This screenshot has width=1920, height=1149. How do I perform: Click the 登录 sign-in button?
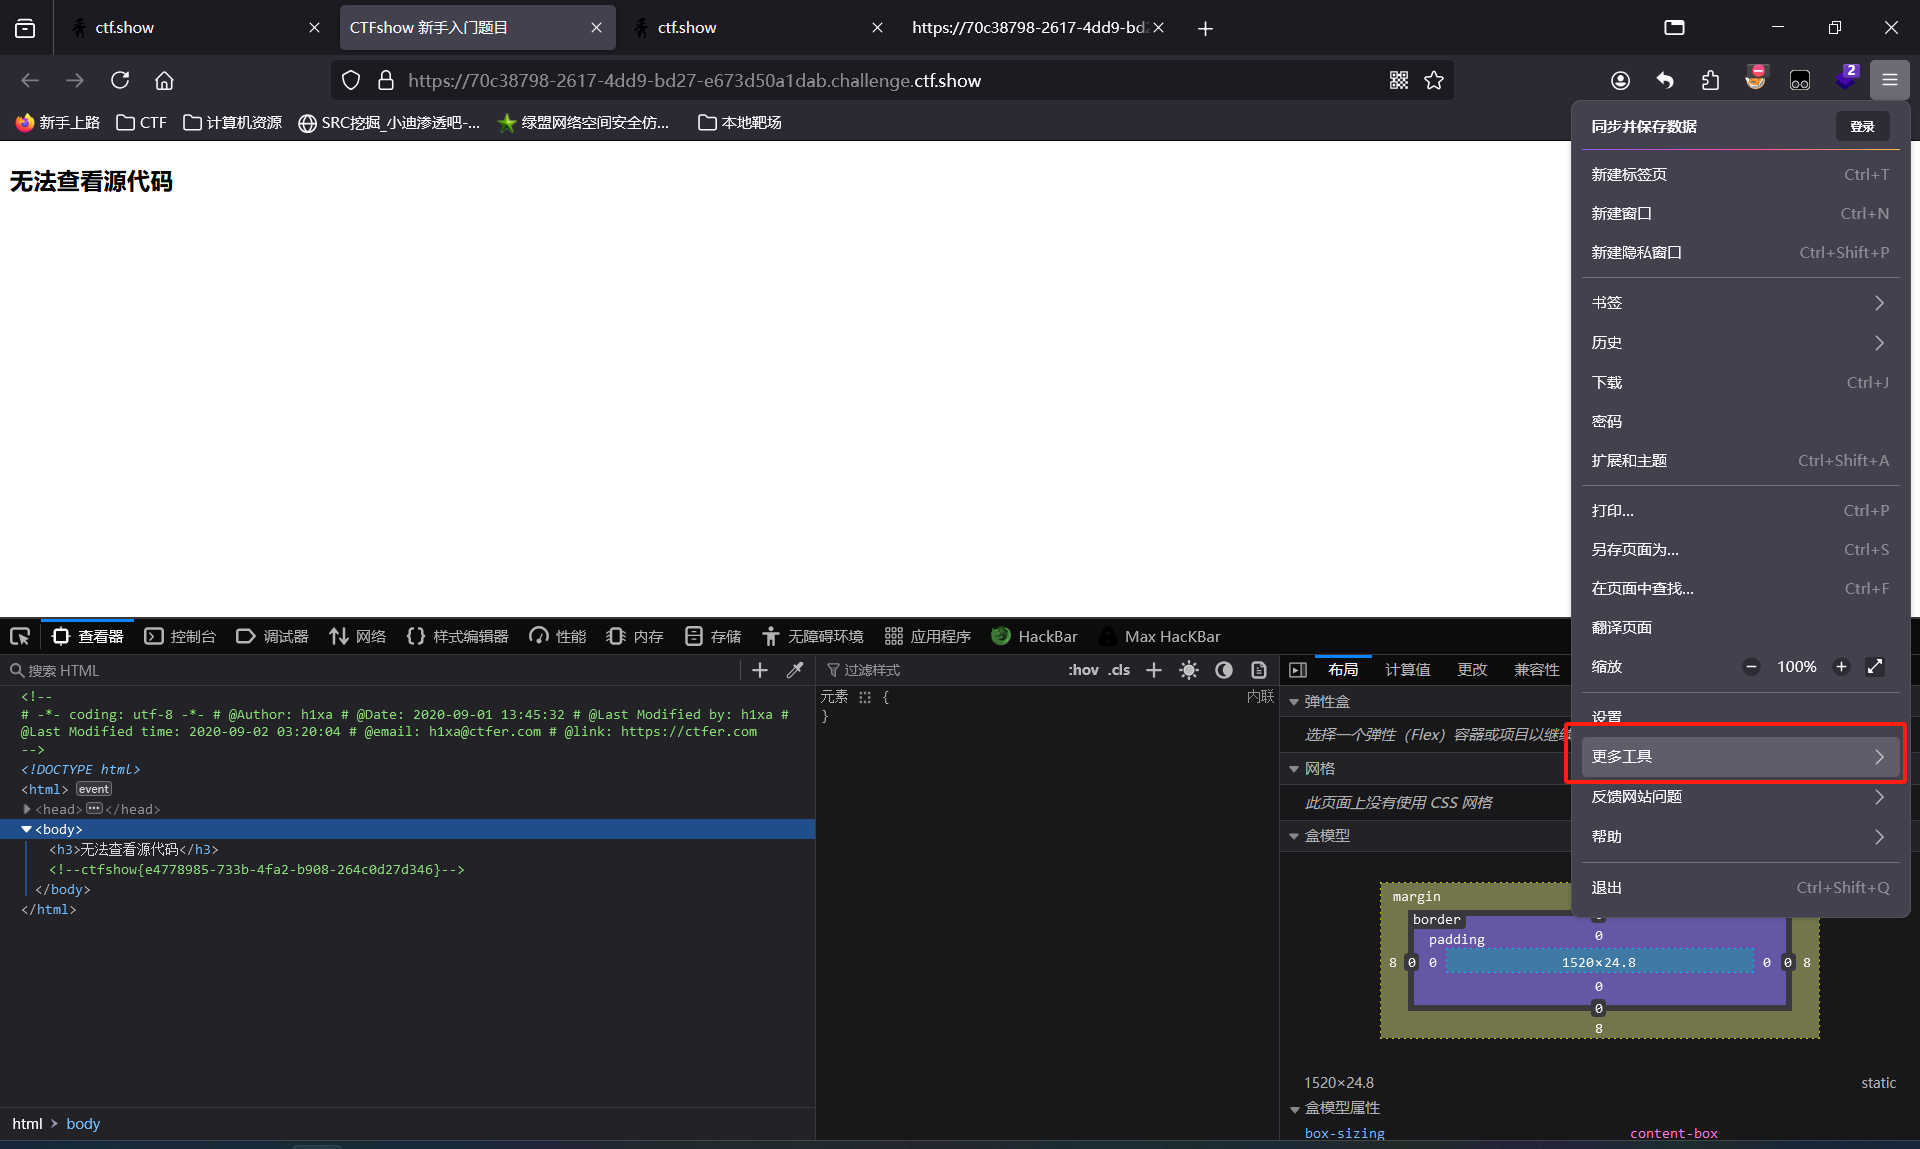click(x=1862, y=126)
